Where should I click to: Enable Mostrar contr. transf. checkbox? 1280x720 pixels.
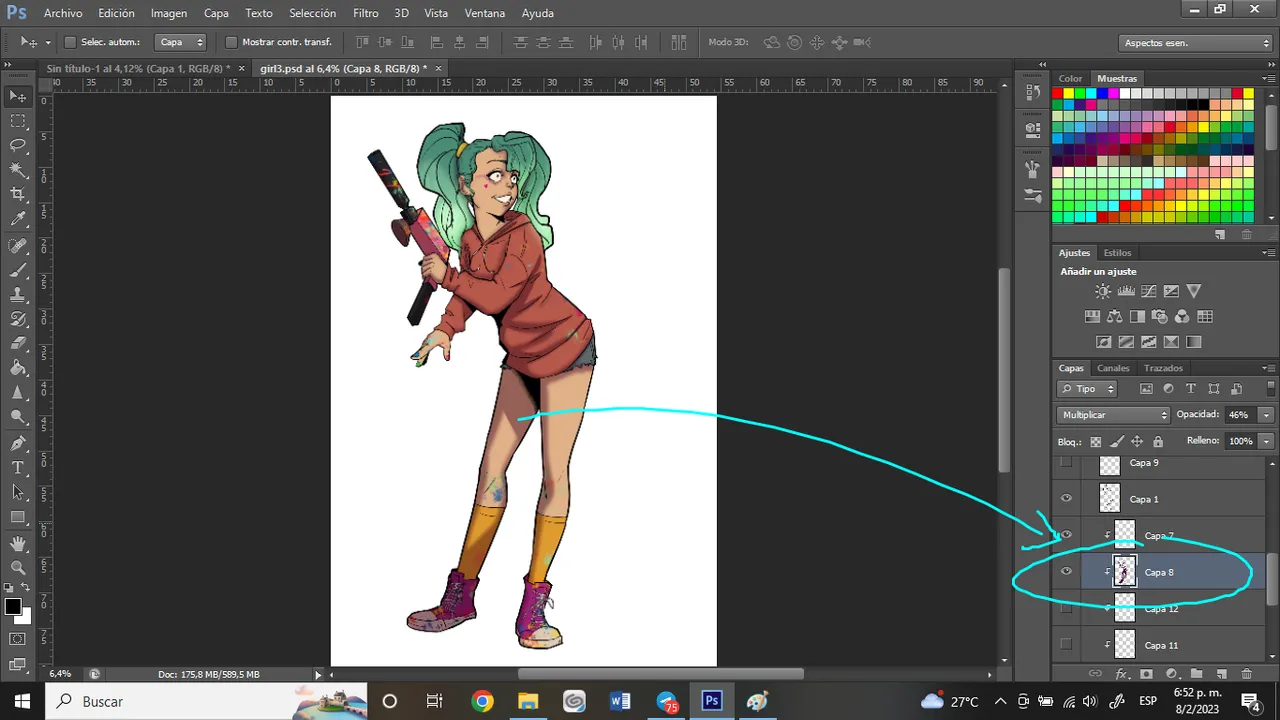point(231,42)
